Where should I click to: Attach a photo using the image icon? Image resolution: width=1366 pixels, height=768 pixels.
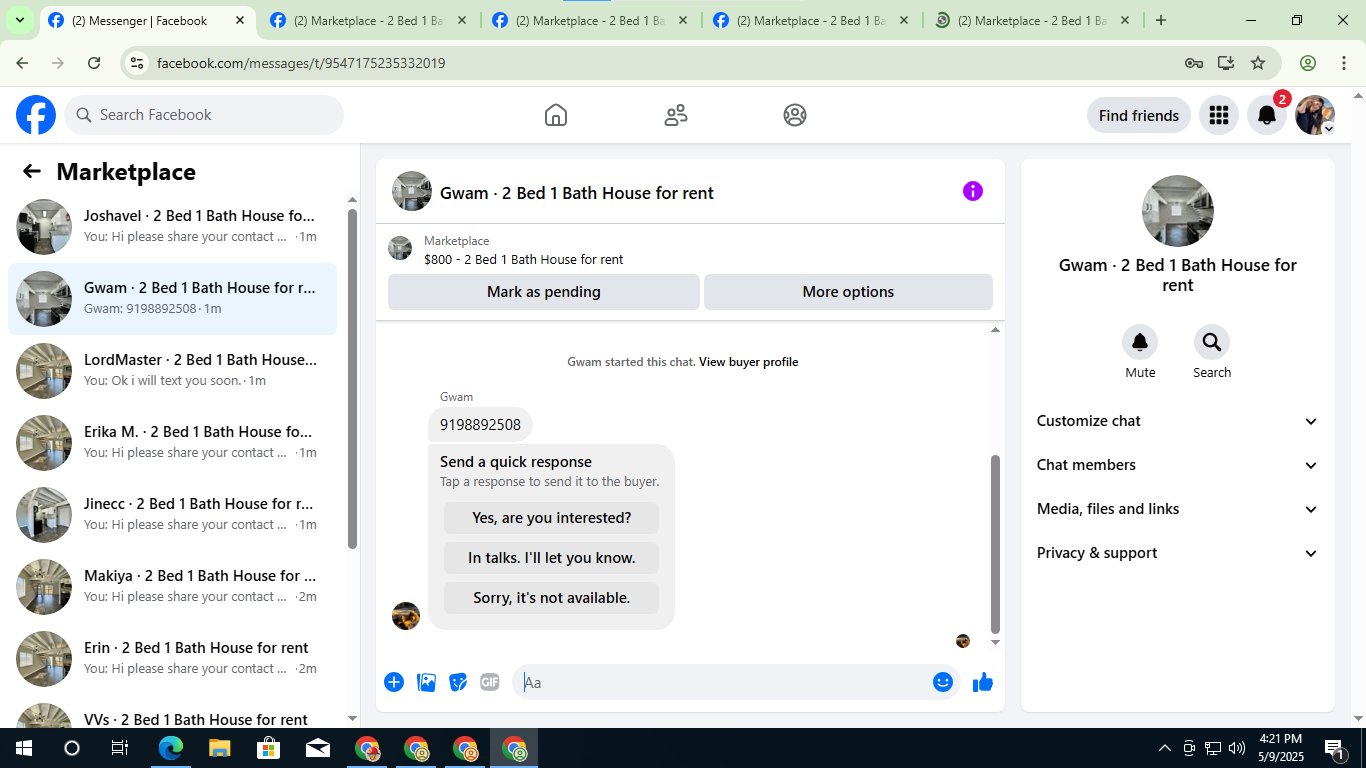(426, 682)
